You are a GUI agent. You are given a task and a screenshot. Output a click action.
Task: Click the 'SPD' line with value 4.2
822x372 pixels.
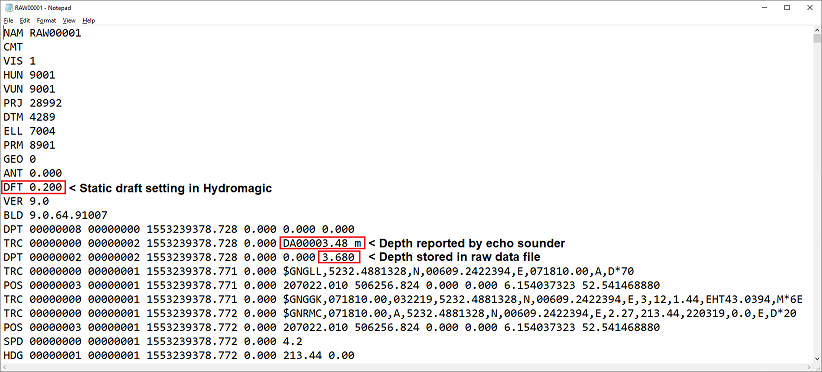tap(153, 341)
